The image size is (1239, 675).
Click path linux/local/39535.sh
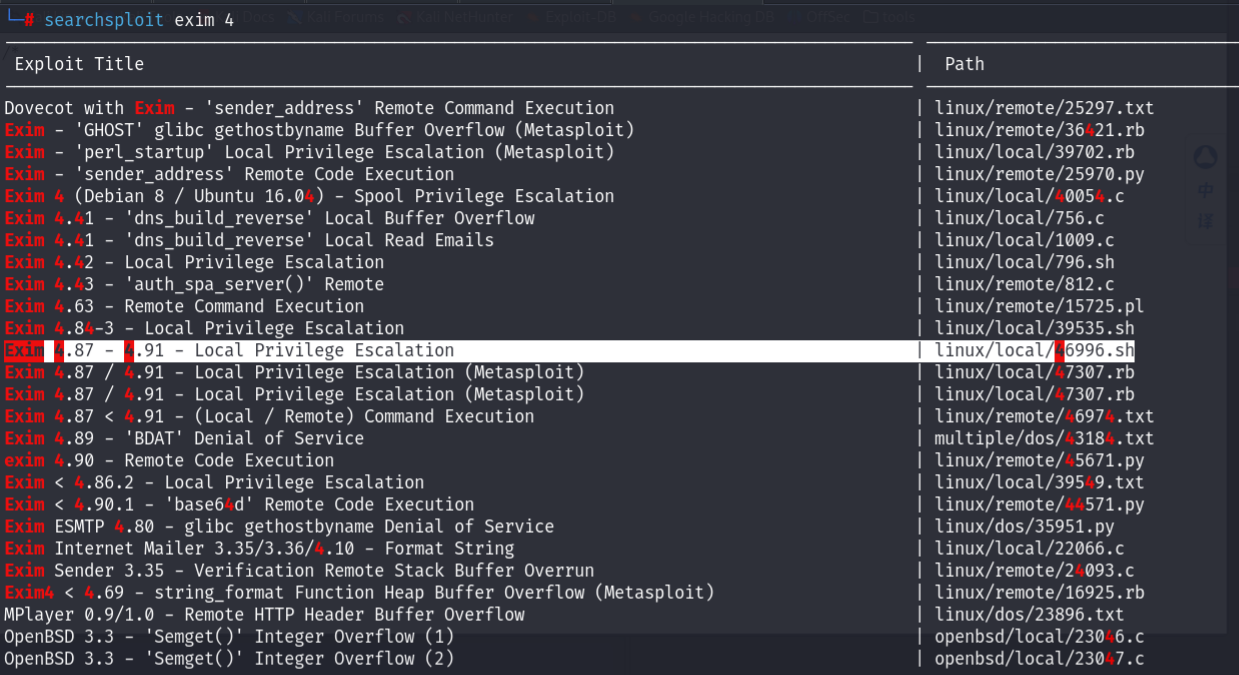[x=1034, y=328]
